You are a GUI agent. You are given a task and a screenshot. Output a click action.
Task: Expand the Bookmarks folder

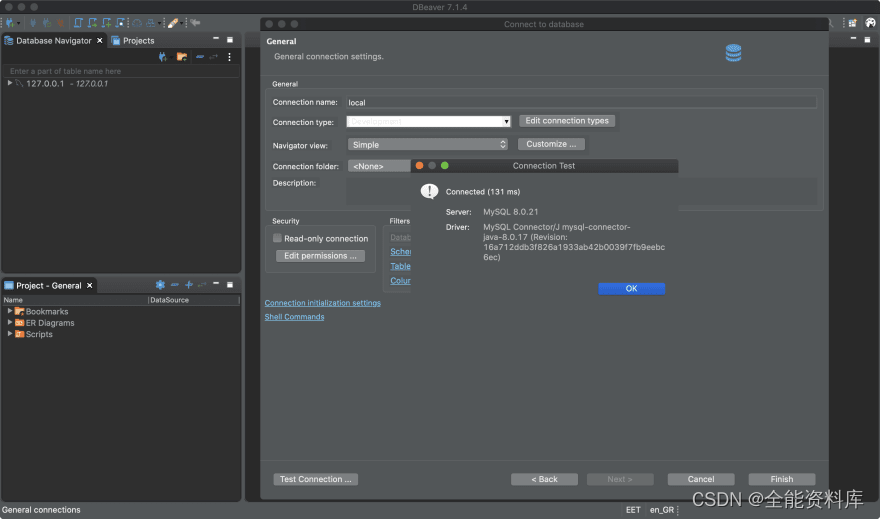[10, 311]
